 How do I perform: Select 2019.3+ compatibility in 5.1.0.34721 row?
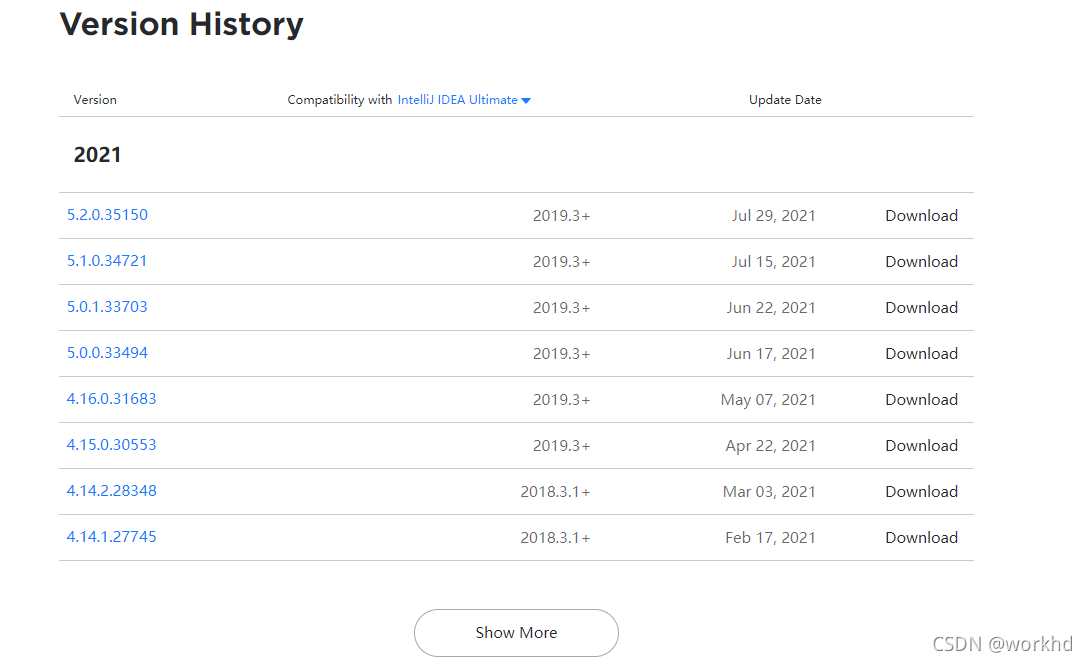[562, 261]
